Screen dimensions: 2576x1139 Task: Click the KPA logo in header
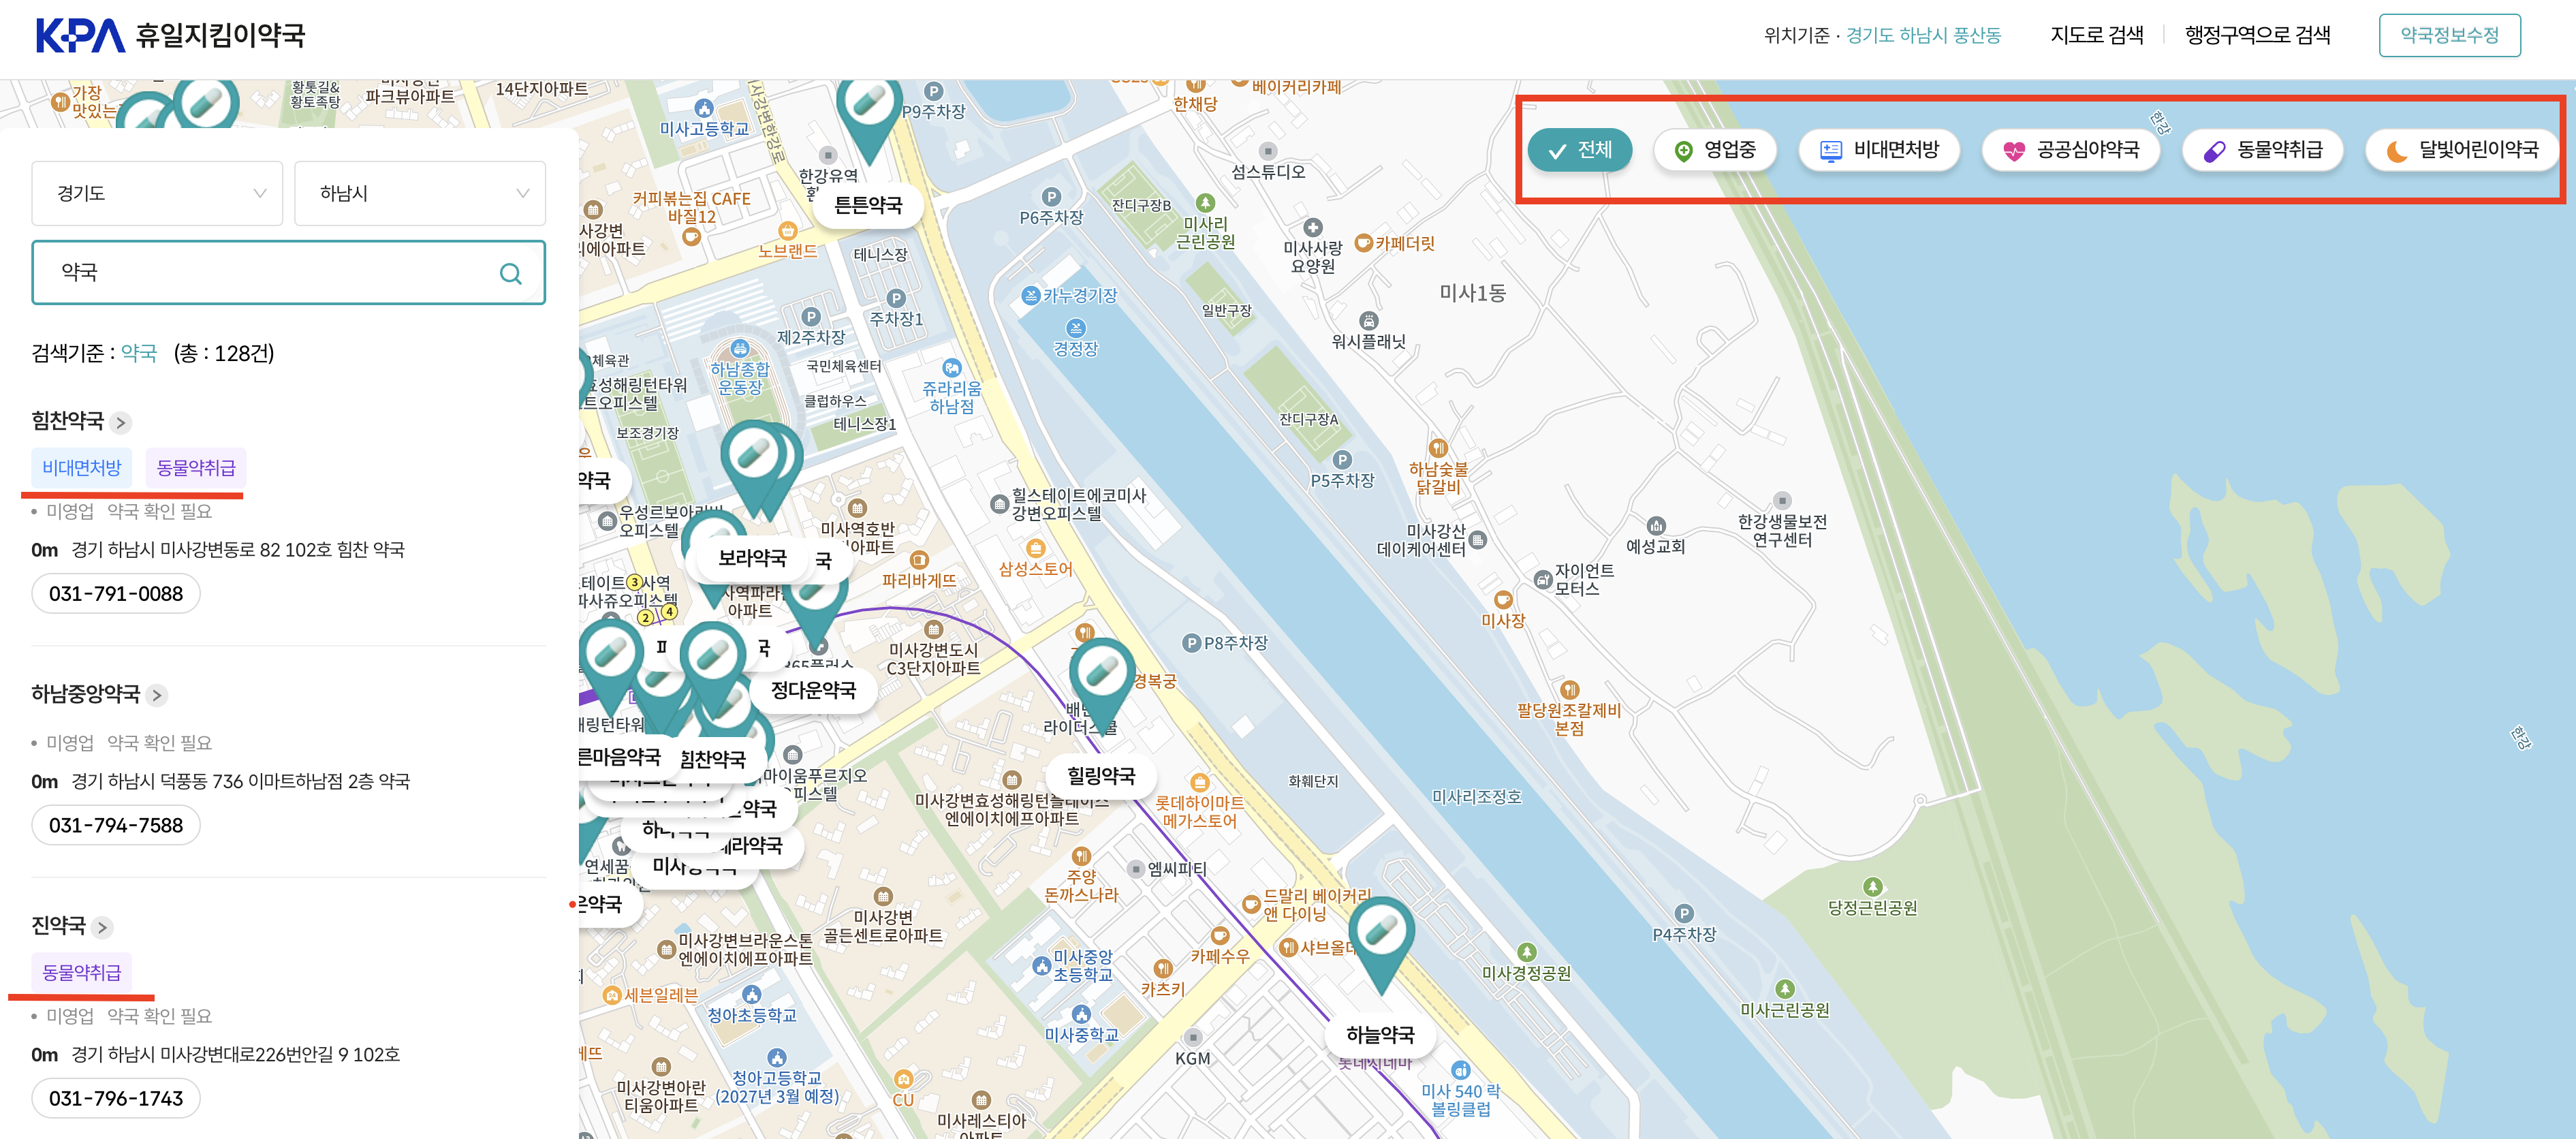pos(80,35)
